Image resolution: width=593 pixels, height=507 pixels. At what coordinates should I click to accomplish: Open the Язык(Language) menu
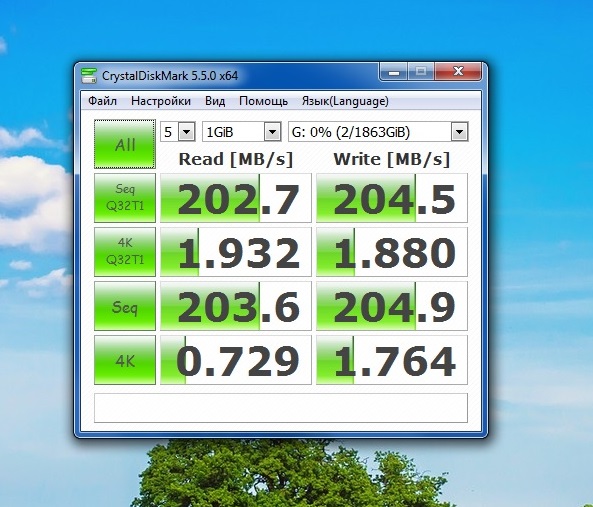pyautogui.click(x=345, y=101)
